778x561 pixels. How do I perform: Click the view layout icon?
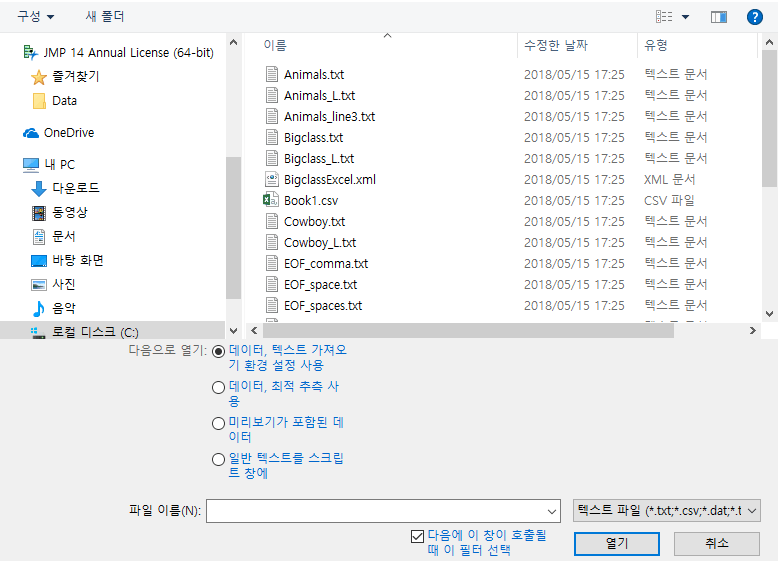point(664,17)
